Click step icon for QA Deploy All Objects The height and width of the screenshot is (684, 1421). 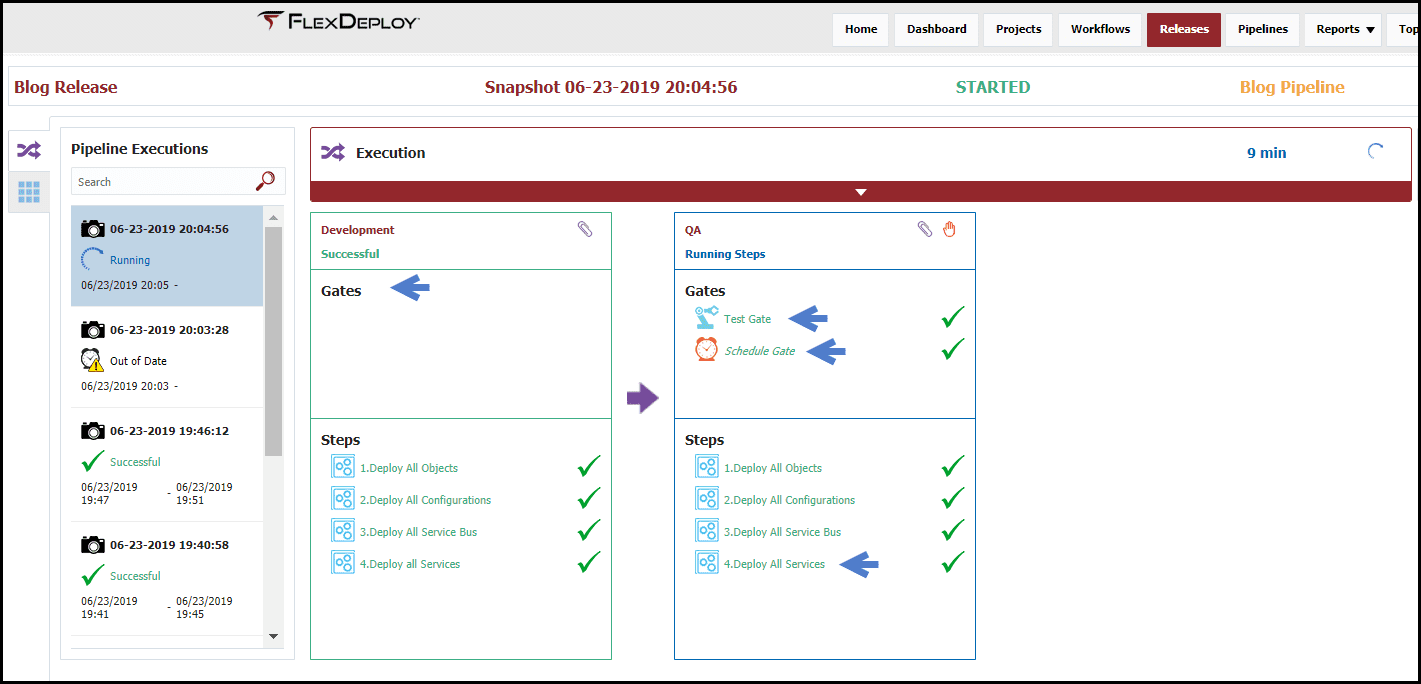coord(707,467)
